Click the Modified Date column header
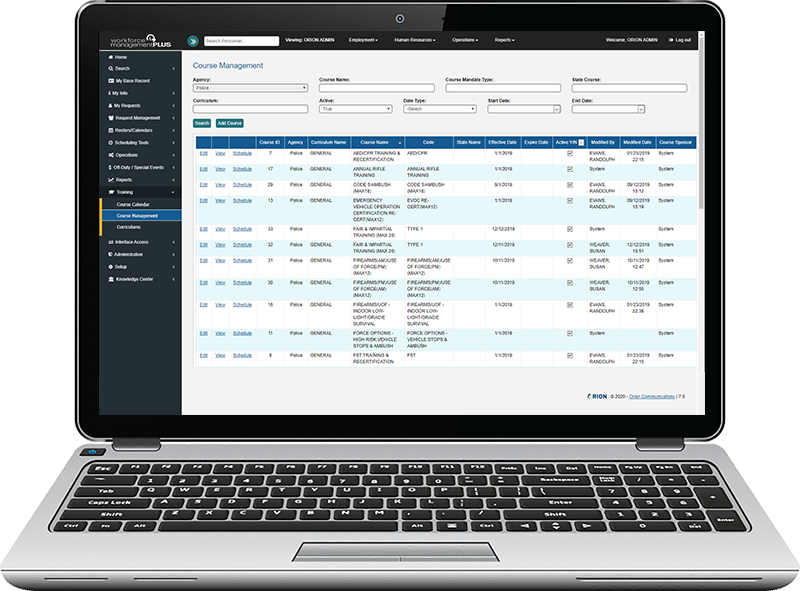Screen dimensions: 800x591 tap(637, 143)
